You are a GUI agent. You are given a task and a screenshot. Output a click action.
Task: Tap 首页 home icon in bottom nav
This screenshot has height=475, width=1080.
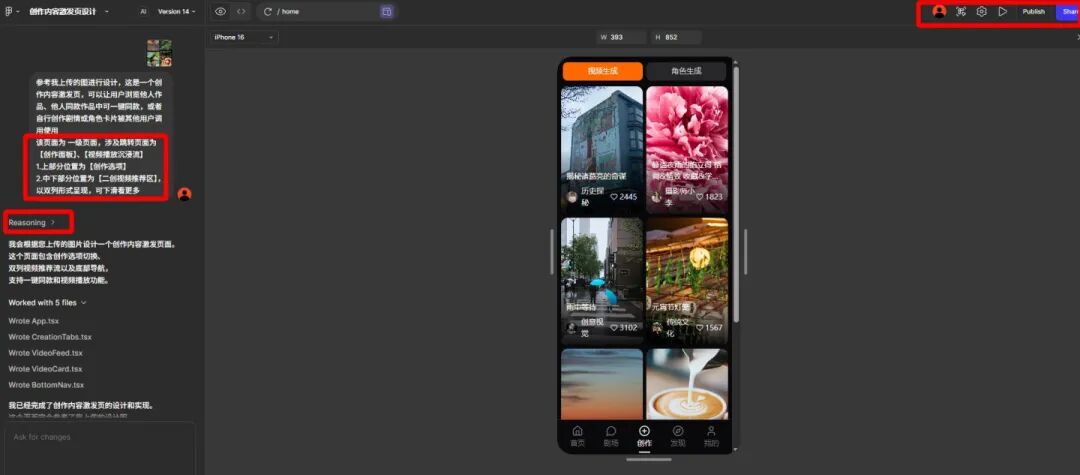(x=577, y=431)
